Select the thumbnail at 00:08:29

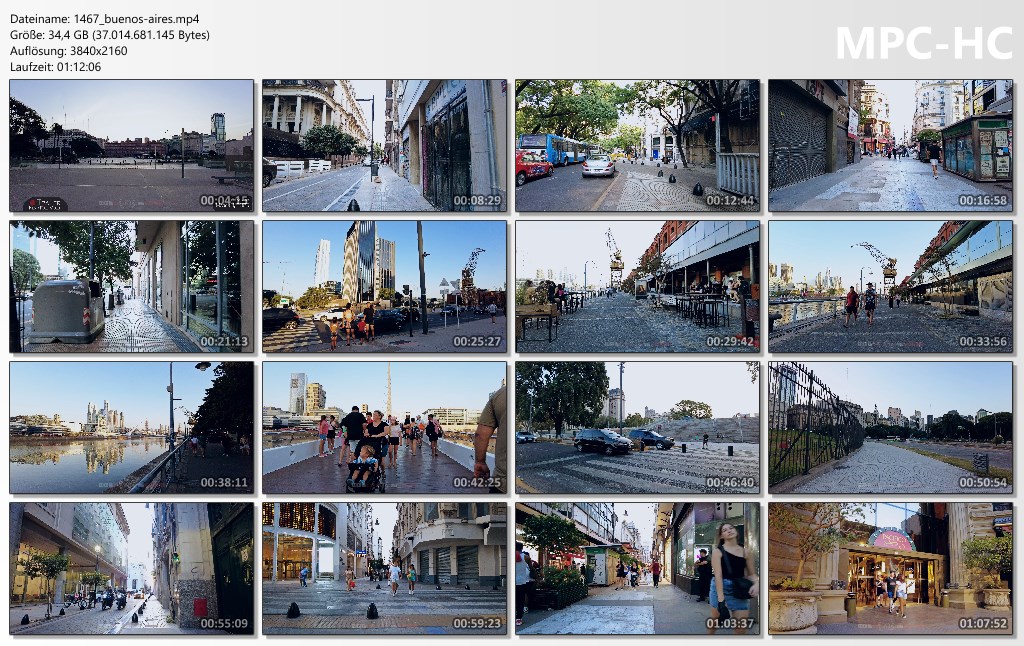click(385, 146)
